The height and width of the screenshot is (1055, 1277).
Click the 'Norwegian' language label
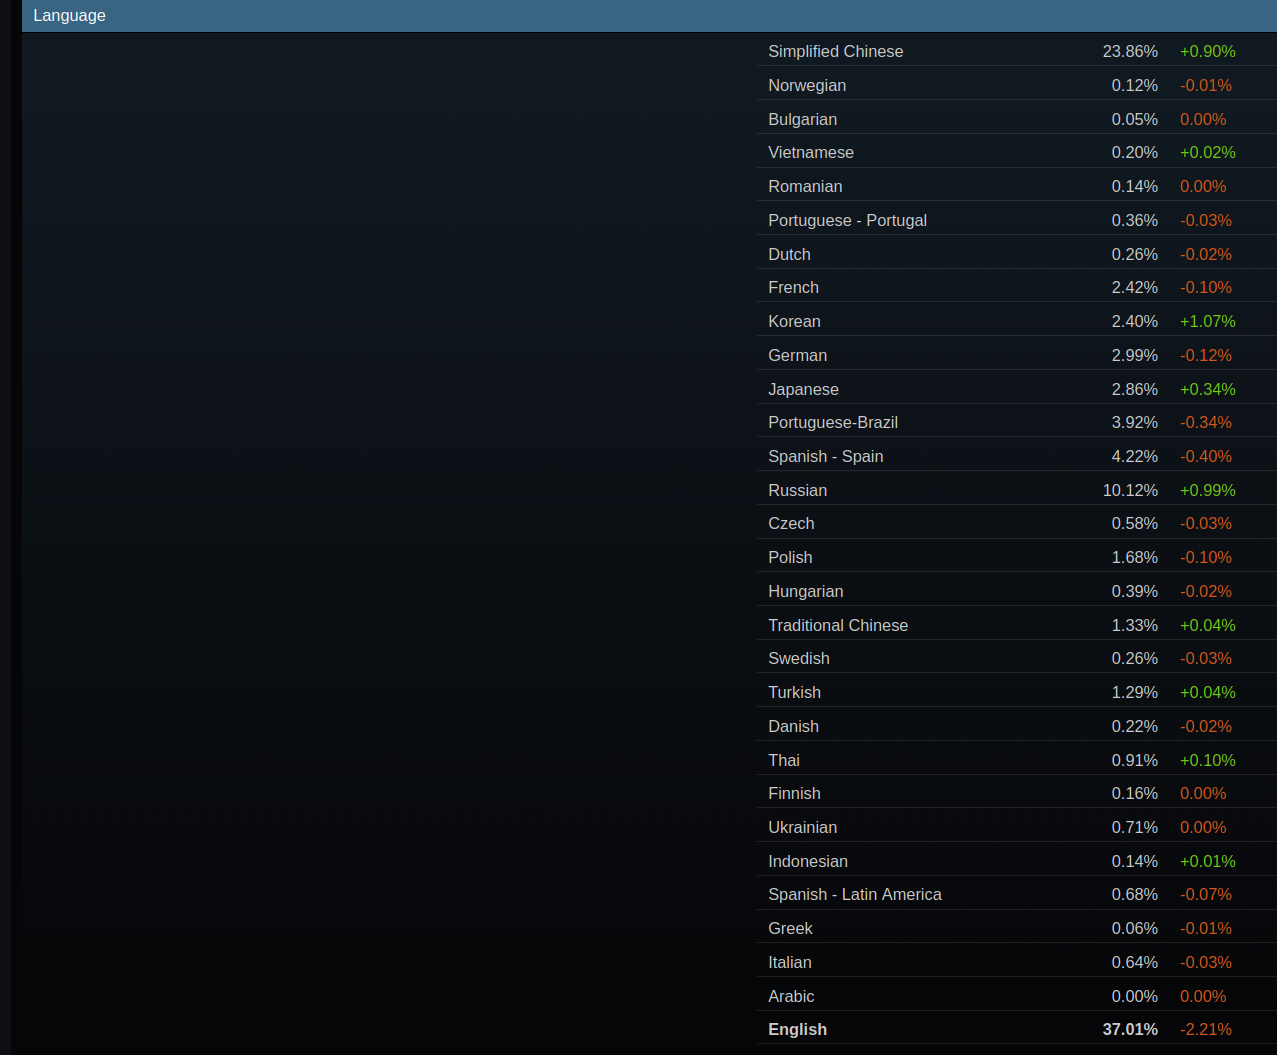(x=807, y=85)
